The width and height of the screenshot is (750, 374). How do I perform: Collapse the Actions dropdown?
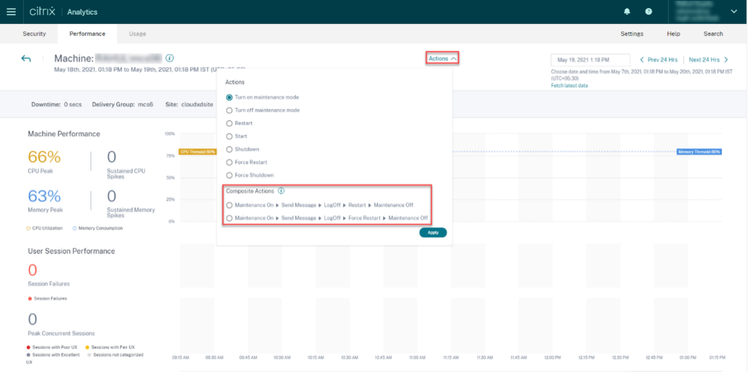tap(442, 58)
